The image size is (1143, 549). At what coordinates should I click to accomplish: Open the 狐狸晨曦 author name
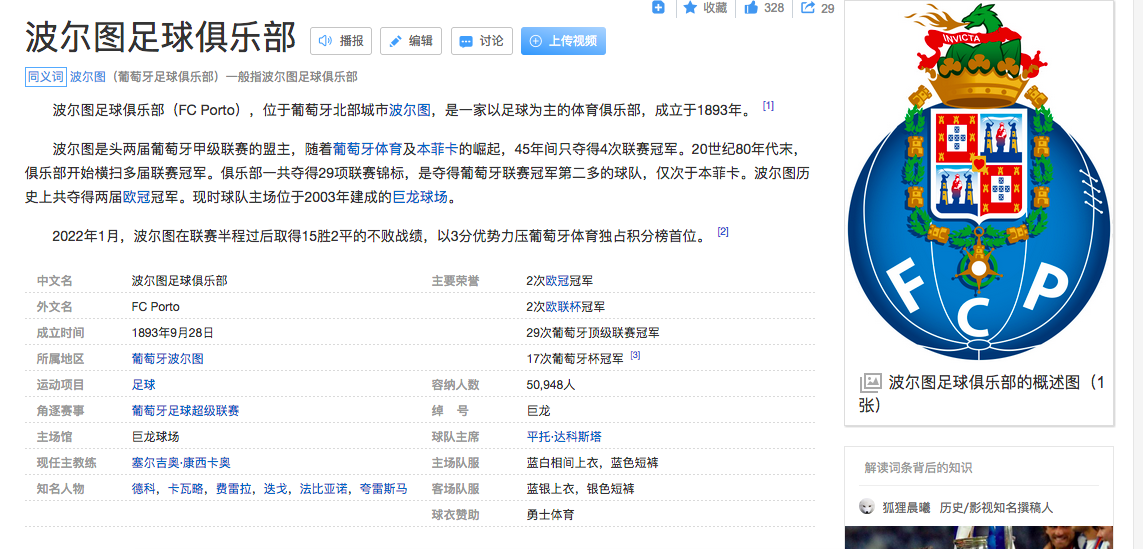click(x=906, y=507)
